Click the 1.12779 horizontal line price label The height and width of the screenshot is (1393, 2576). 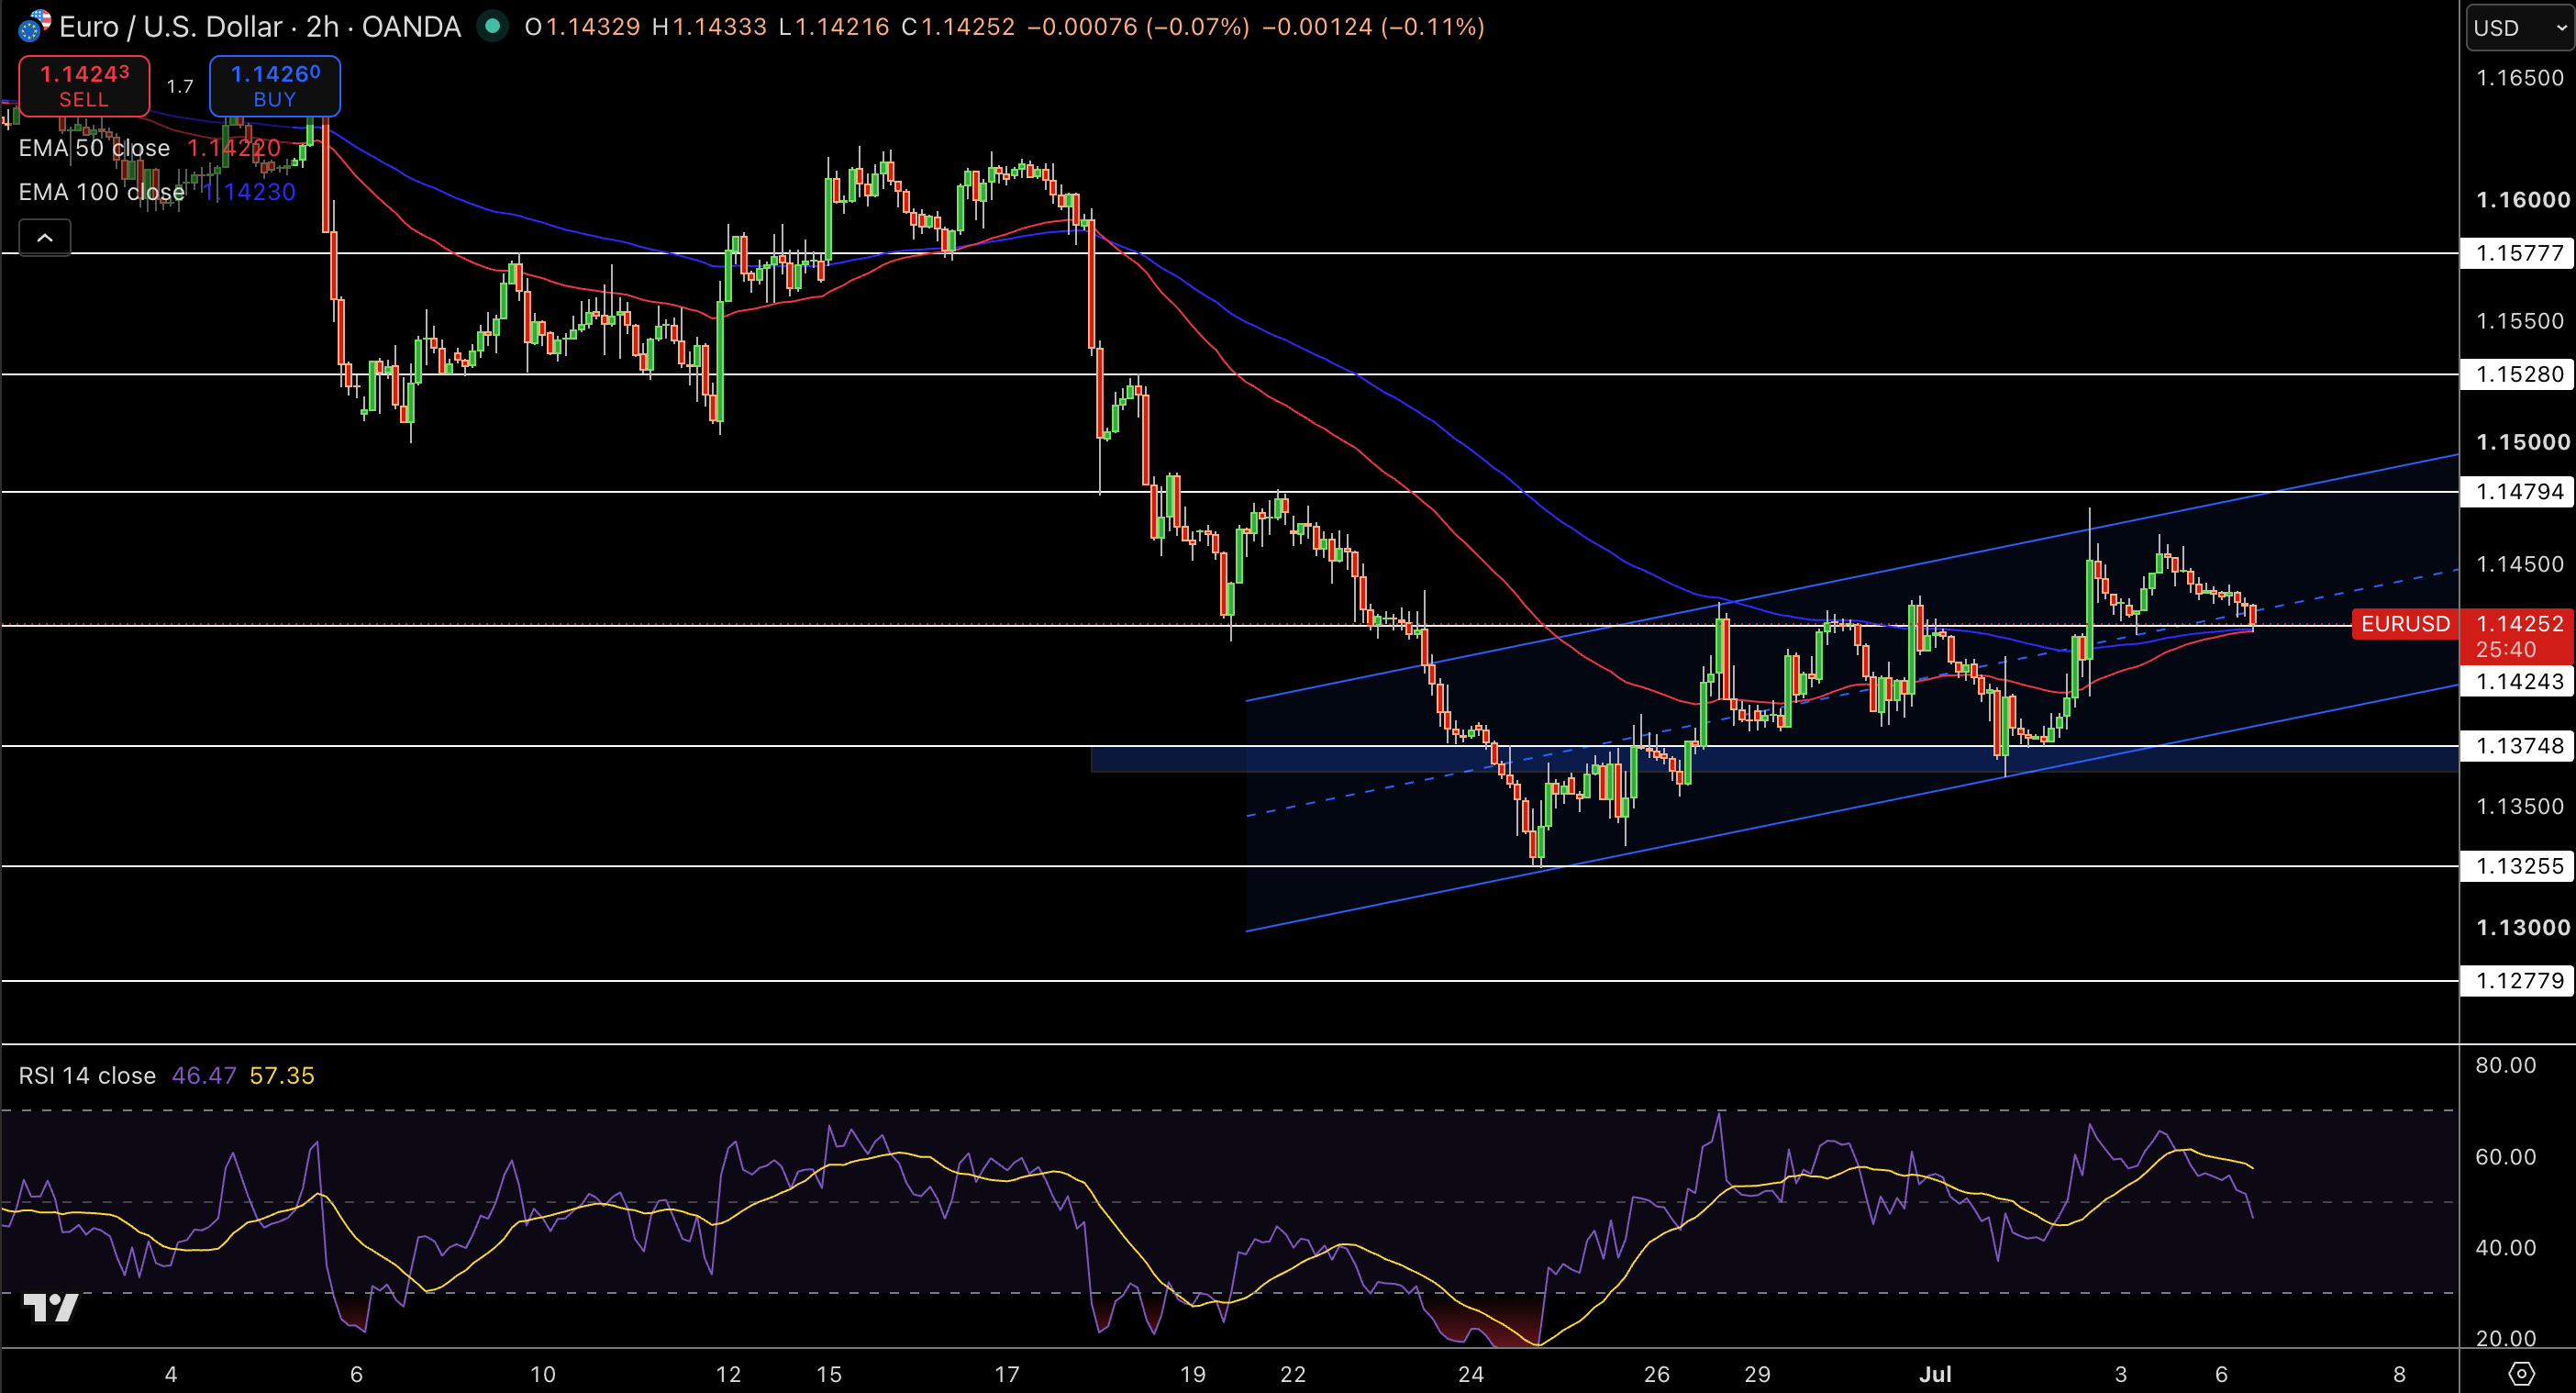[x=2516, y=980]
